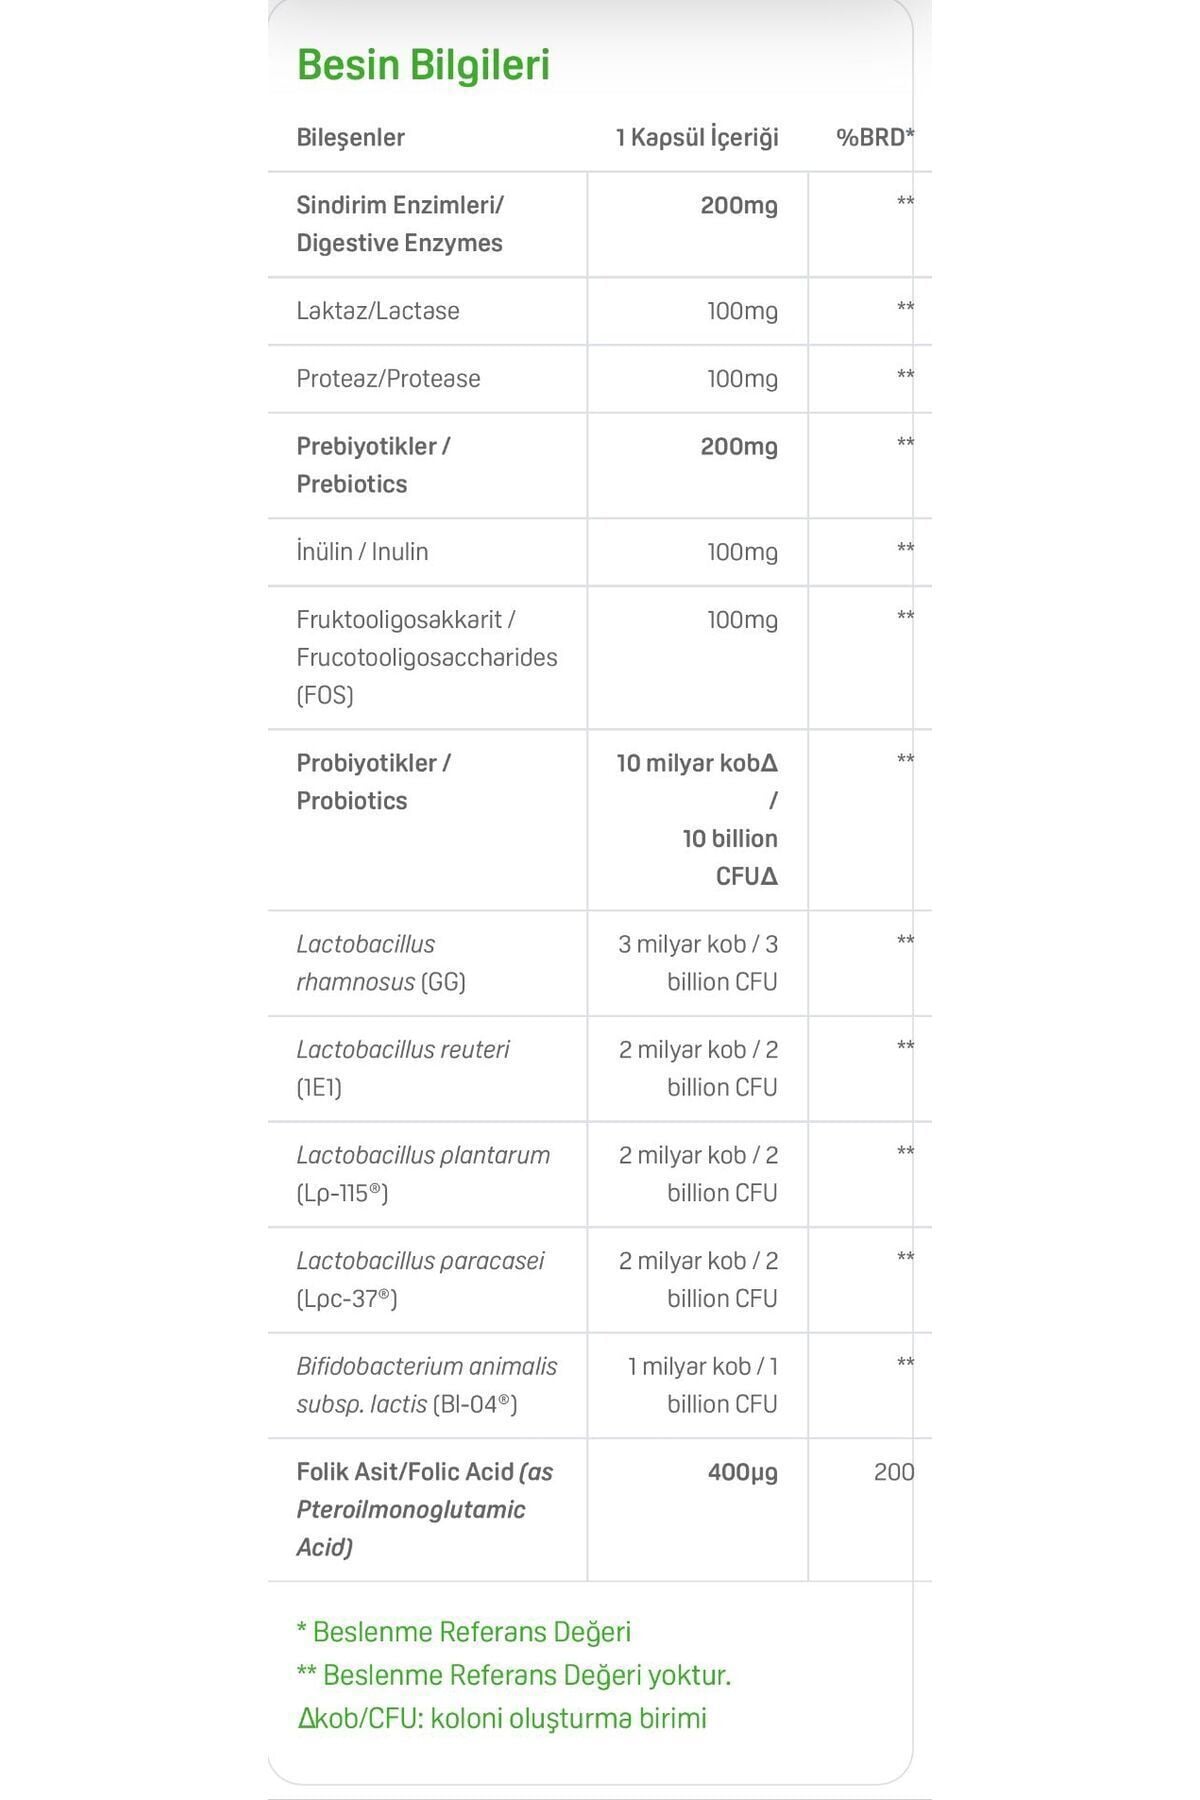Select the Probiyotikler / Probiotics row

tap(600, 820)
